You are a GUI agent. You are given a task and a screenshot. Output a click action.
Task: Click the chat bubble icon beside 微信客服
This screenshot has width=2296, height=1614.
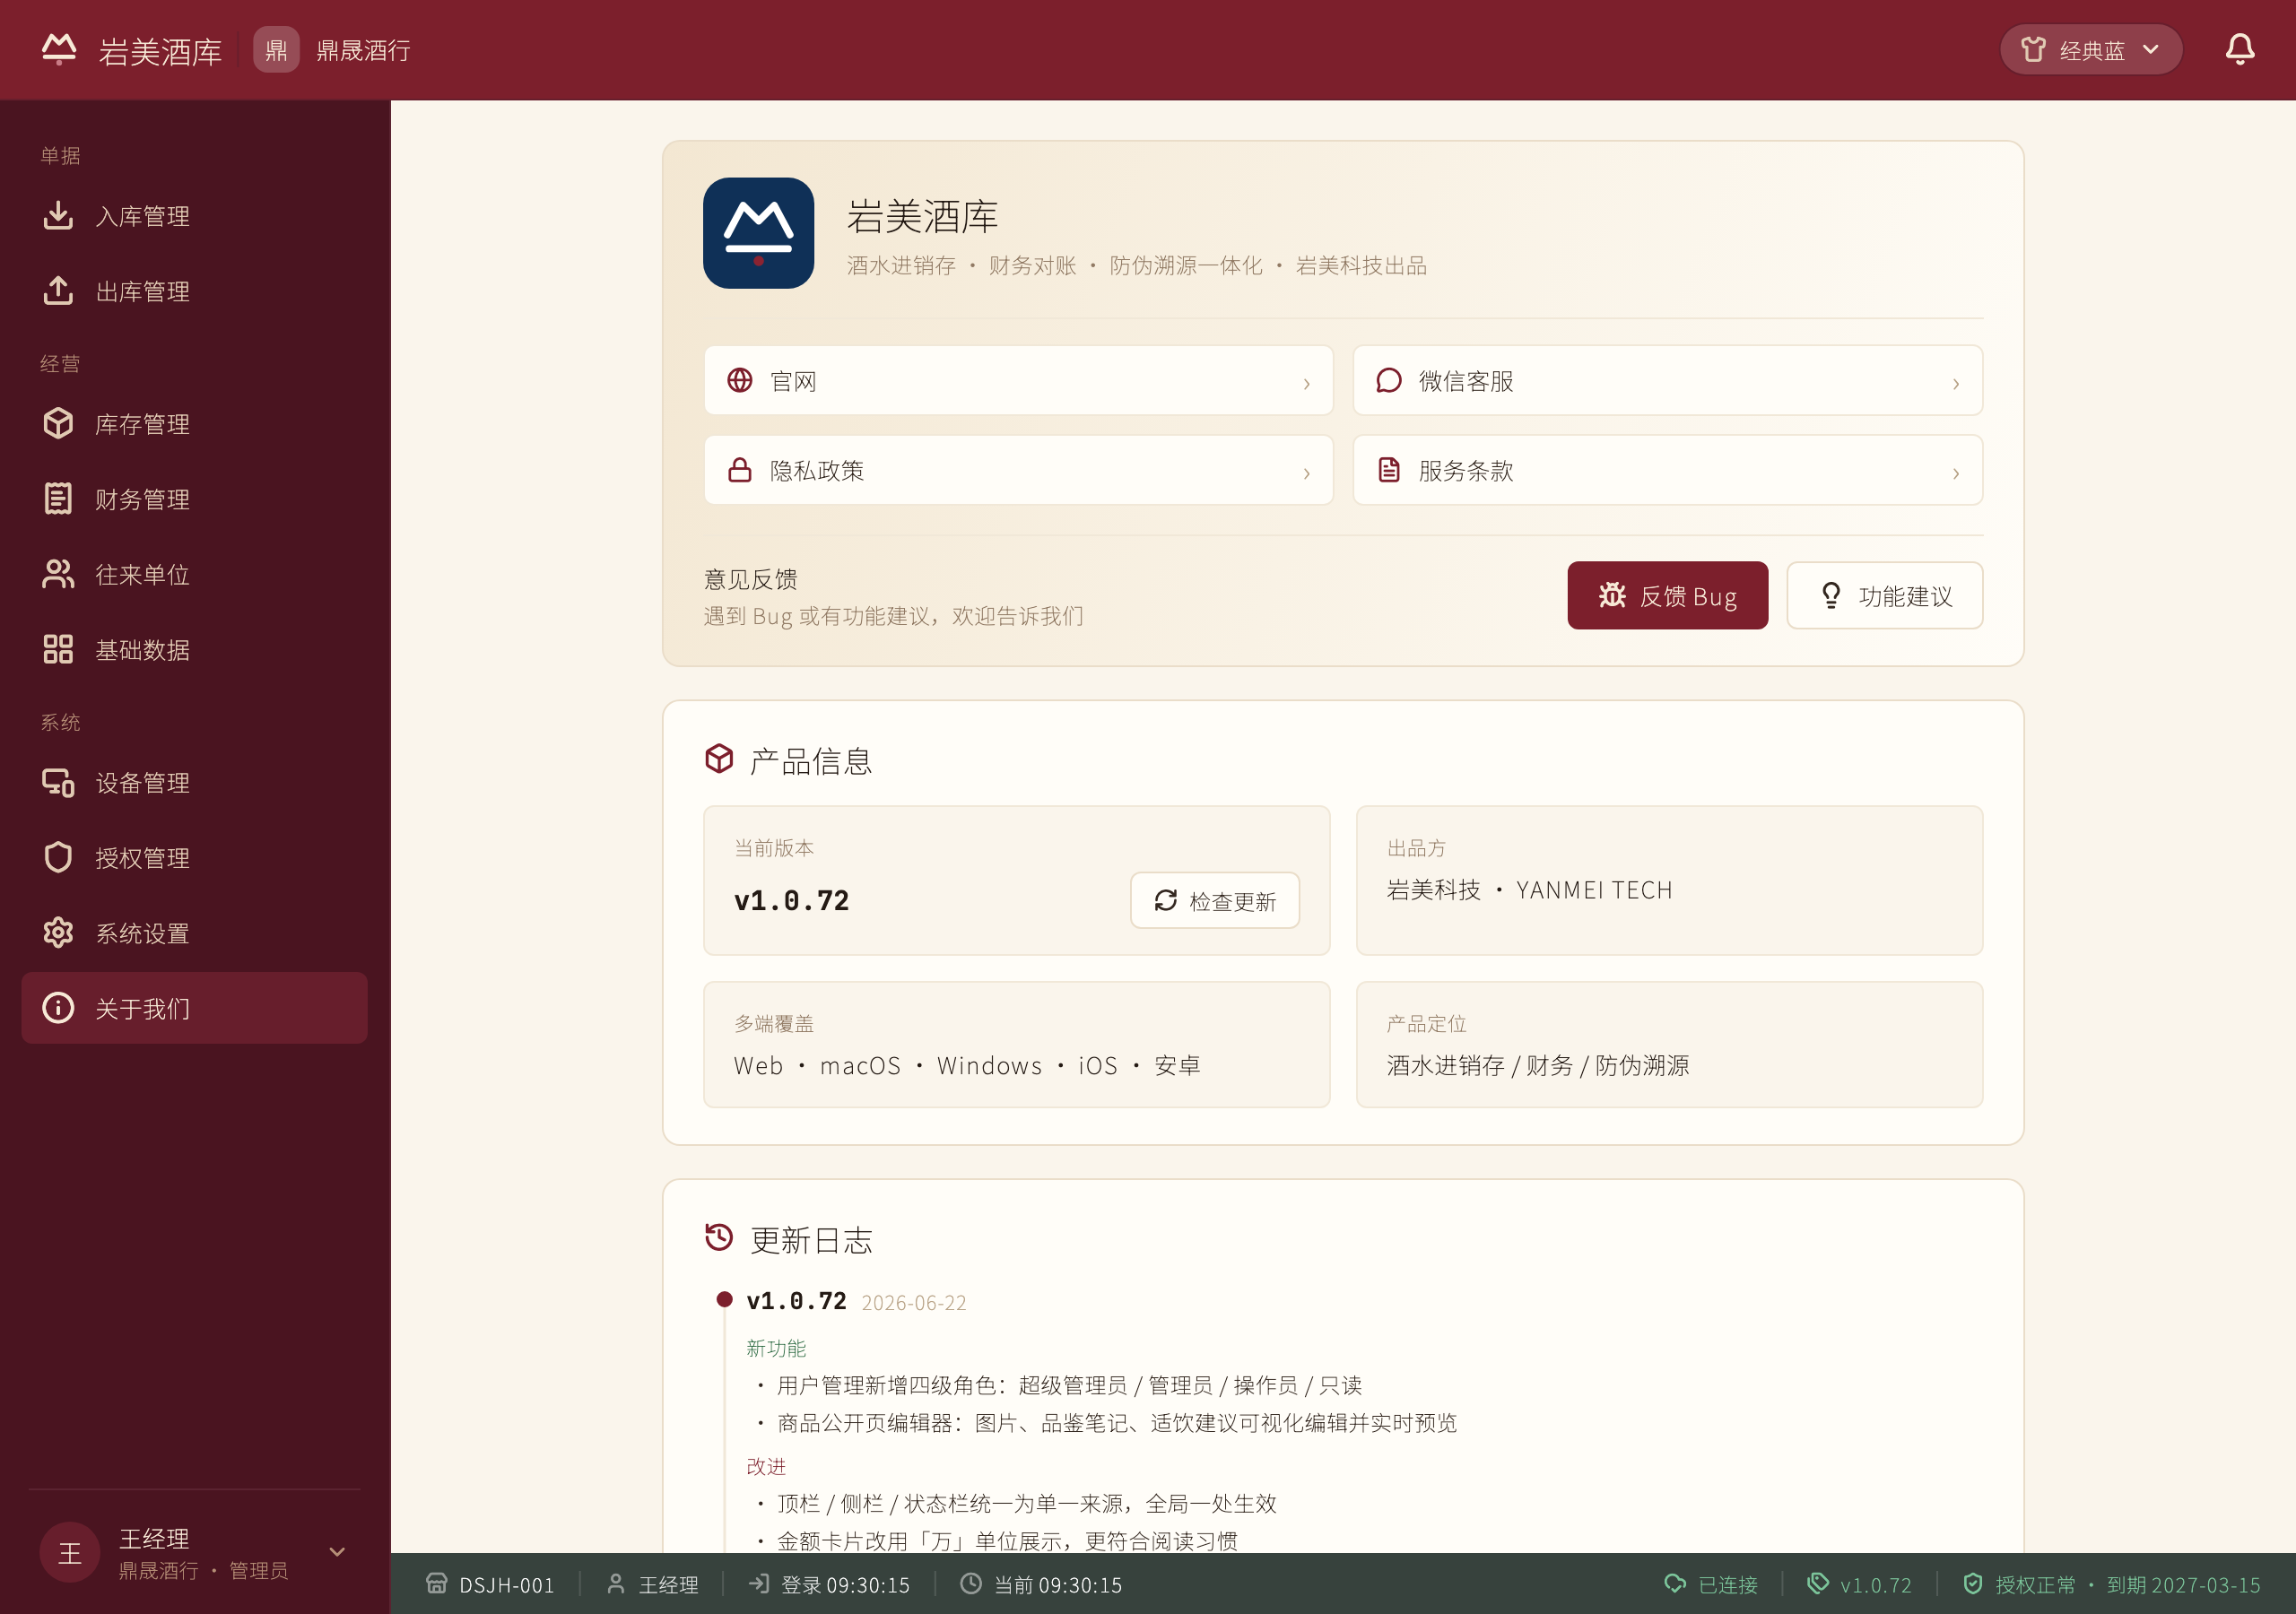[x=1389, y=380]
